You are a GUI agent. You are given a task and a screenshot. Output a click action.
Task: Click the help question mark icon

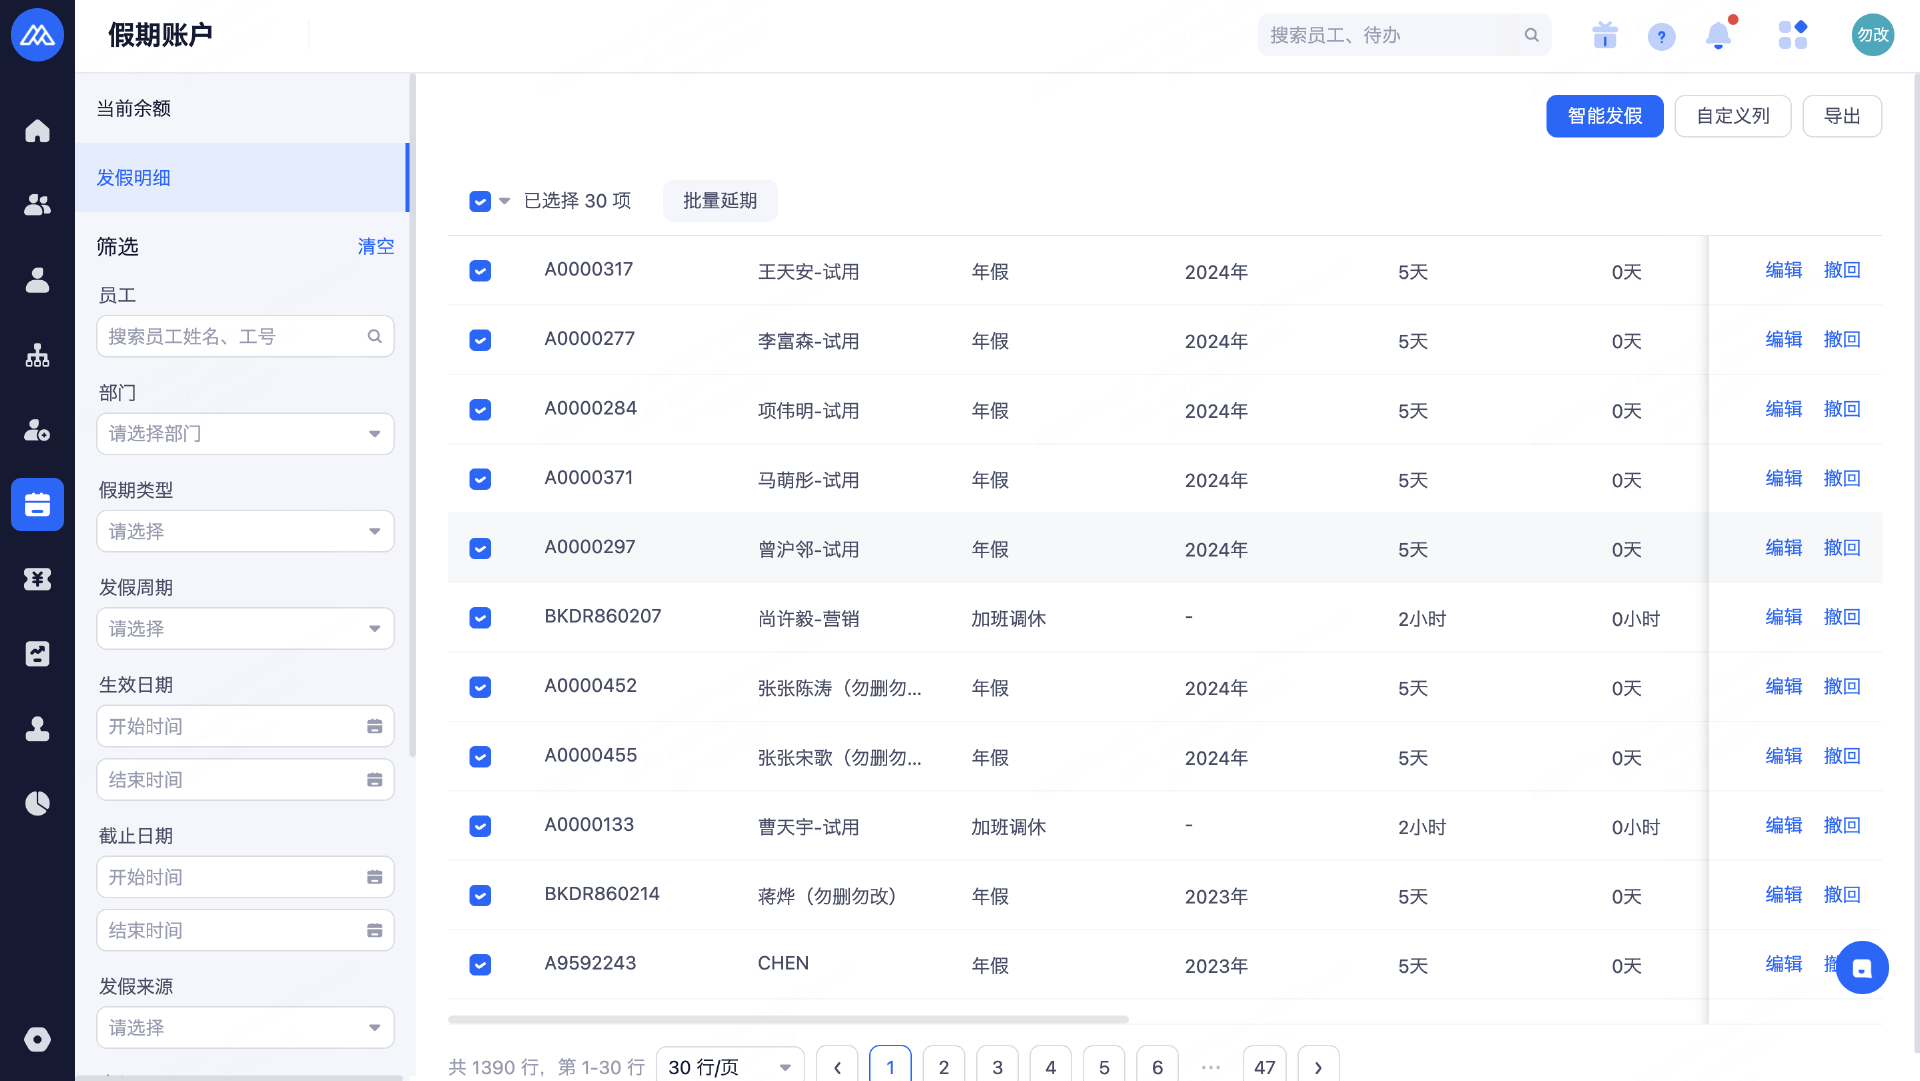tap(1661, 37)
